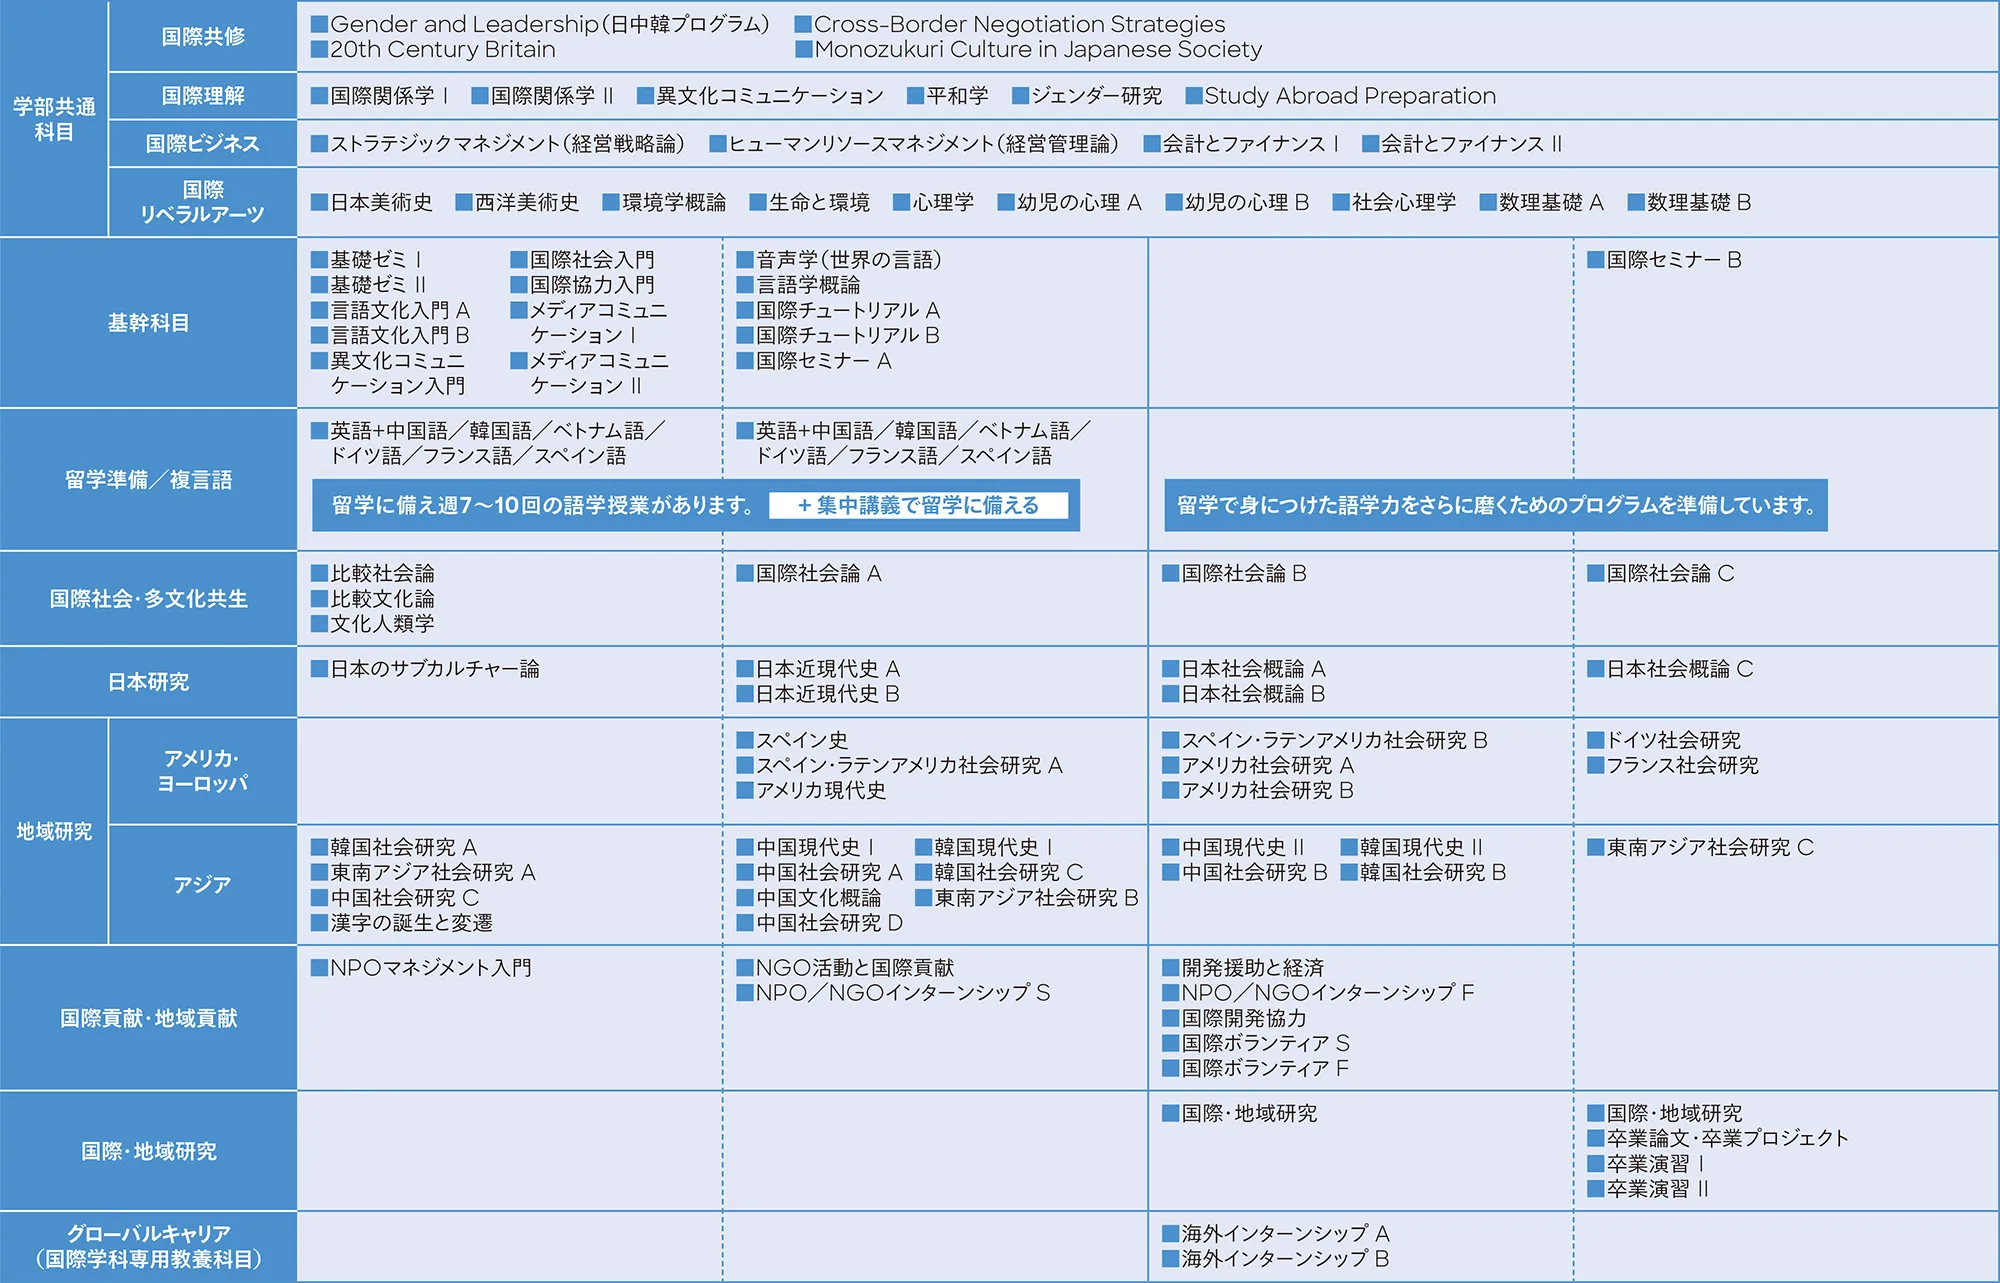Select the 国際・地域研究 row header
The width and height of the screenshot is (2000, 1283).
point(148,1151)
